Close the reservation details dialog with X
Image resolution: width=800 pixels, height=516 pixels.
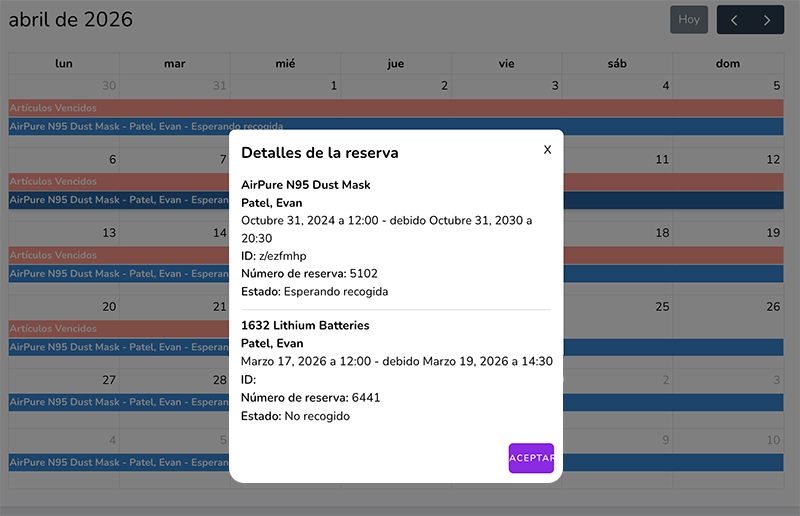point(547,150)
